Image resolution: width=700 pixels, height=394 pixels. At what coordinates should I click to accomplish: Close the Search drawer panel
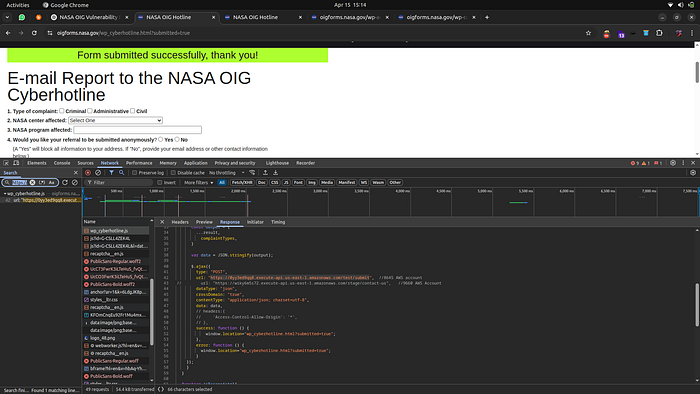[x=75, y=173]
